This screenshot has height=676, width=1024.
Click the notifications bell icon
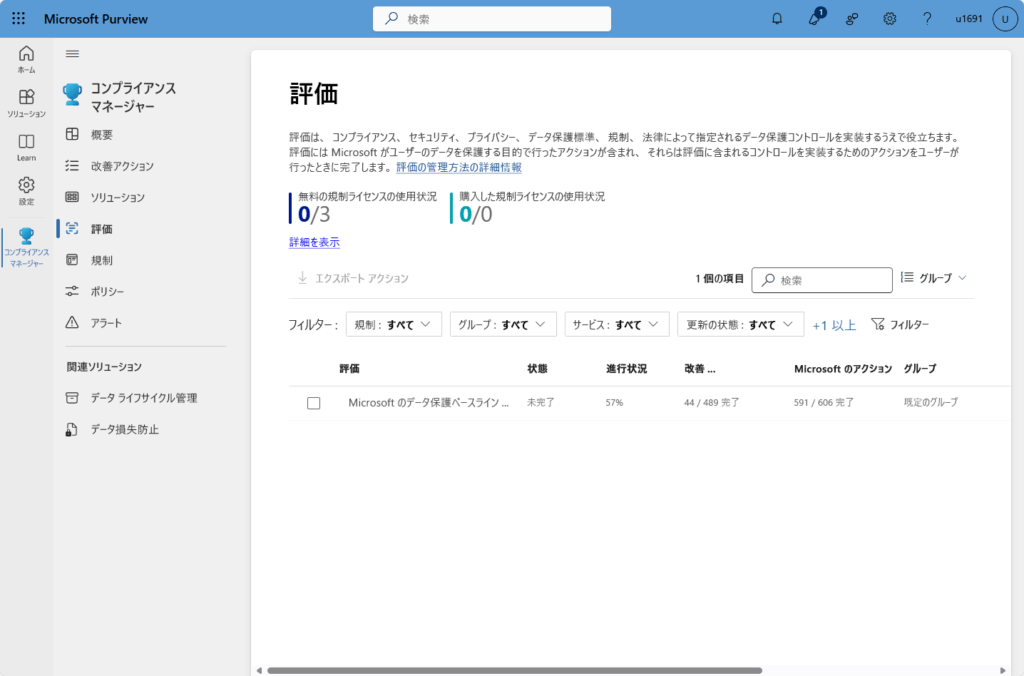pos(777,19)
